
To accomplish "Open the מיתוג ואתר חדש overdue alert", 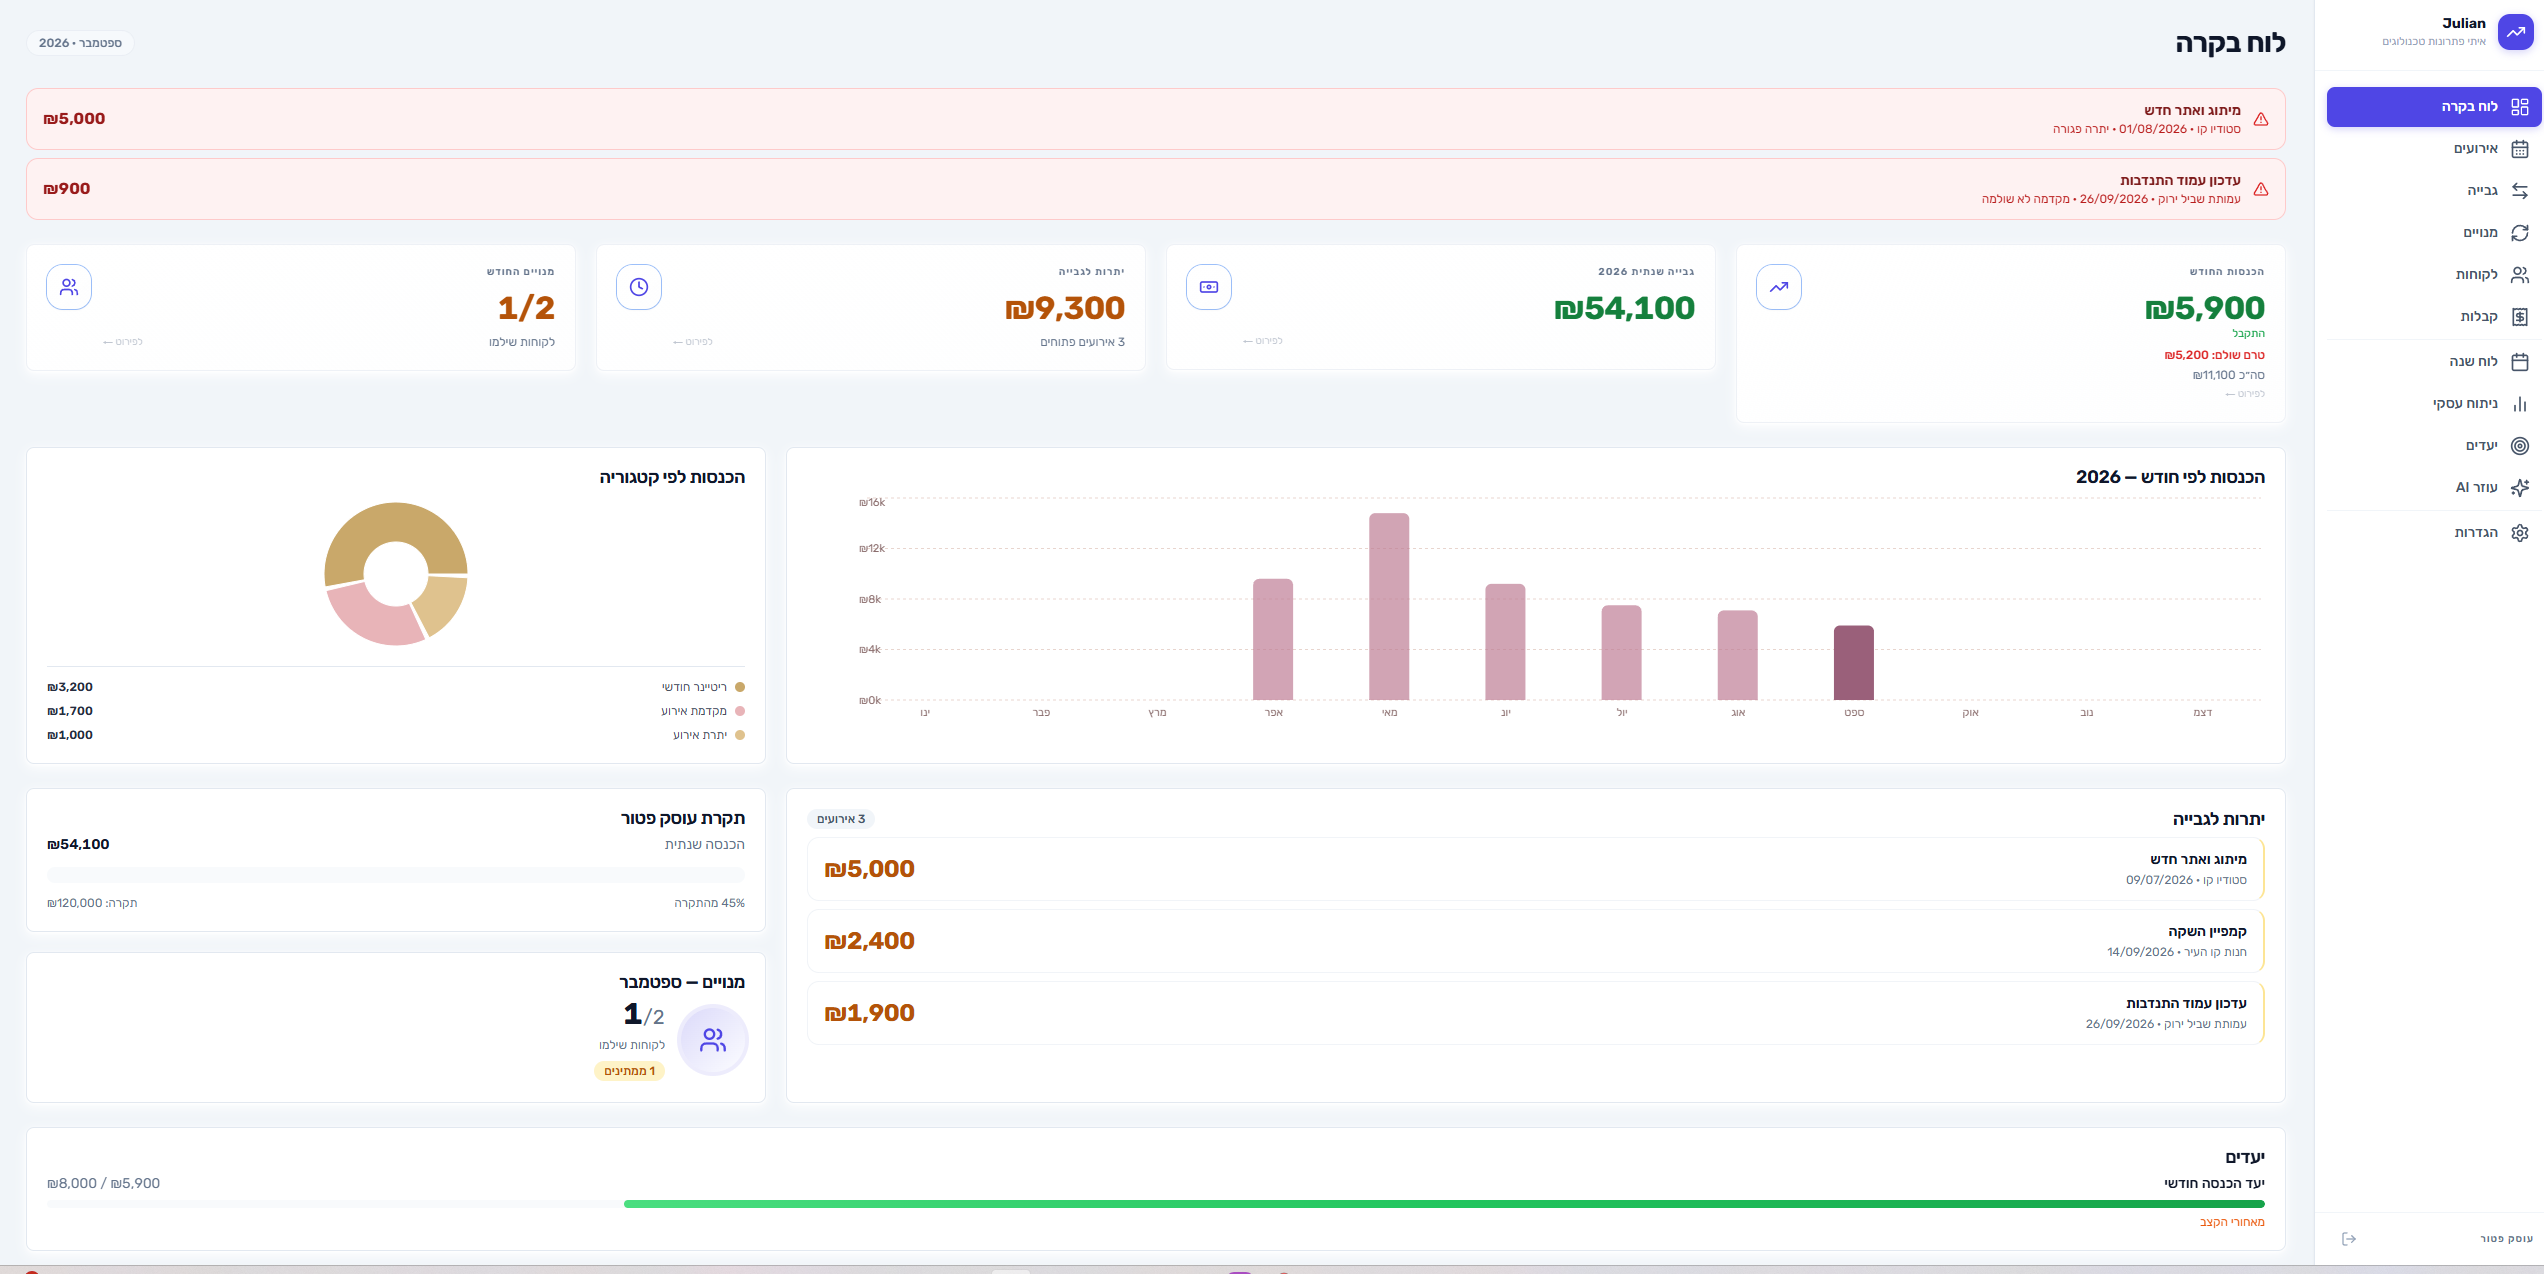I will point(1156,119).
